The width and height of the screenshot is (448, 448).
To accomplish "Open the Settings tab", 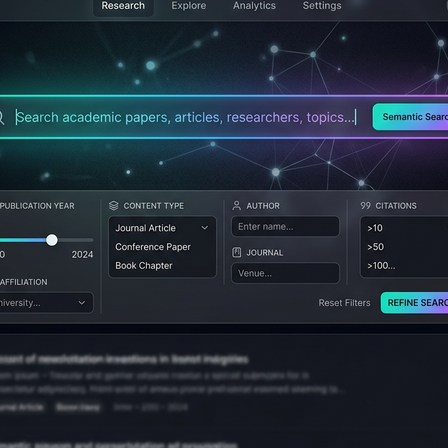I will pyautogui.click(x=322, y=6).
